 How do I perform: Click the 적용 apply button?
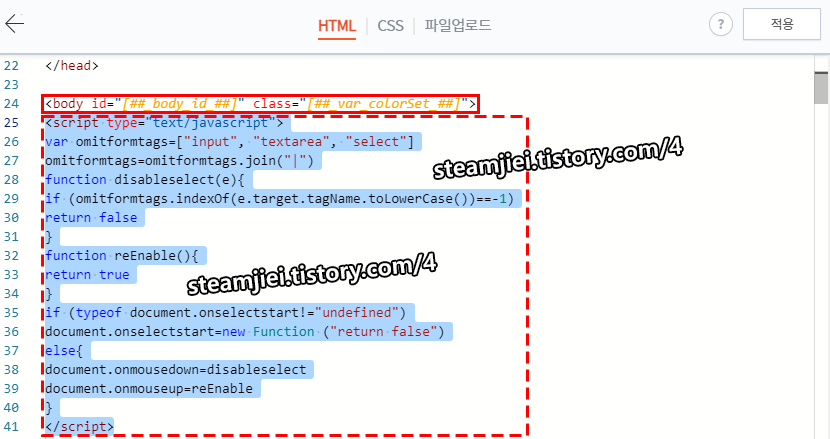pyautogui.click(x=782, y=24)
